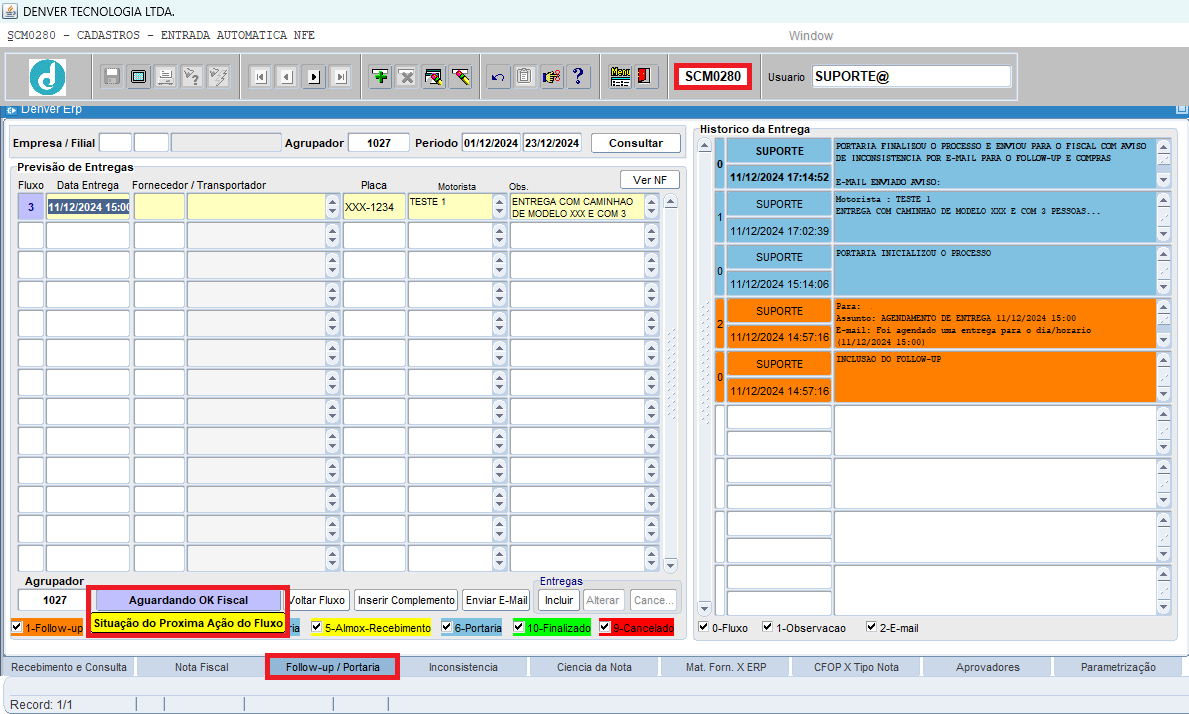
Task: Click the Periodo start date 01/12/2024
Action: pyautogui.click(x=491, y=142)
